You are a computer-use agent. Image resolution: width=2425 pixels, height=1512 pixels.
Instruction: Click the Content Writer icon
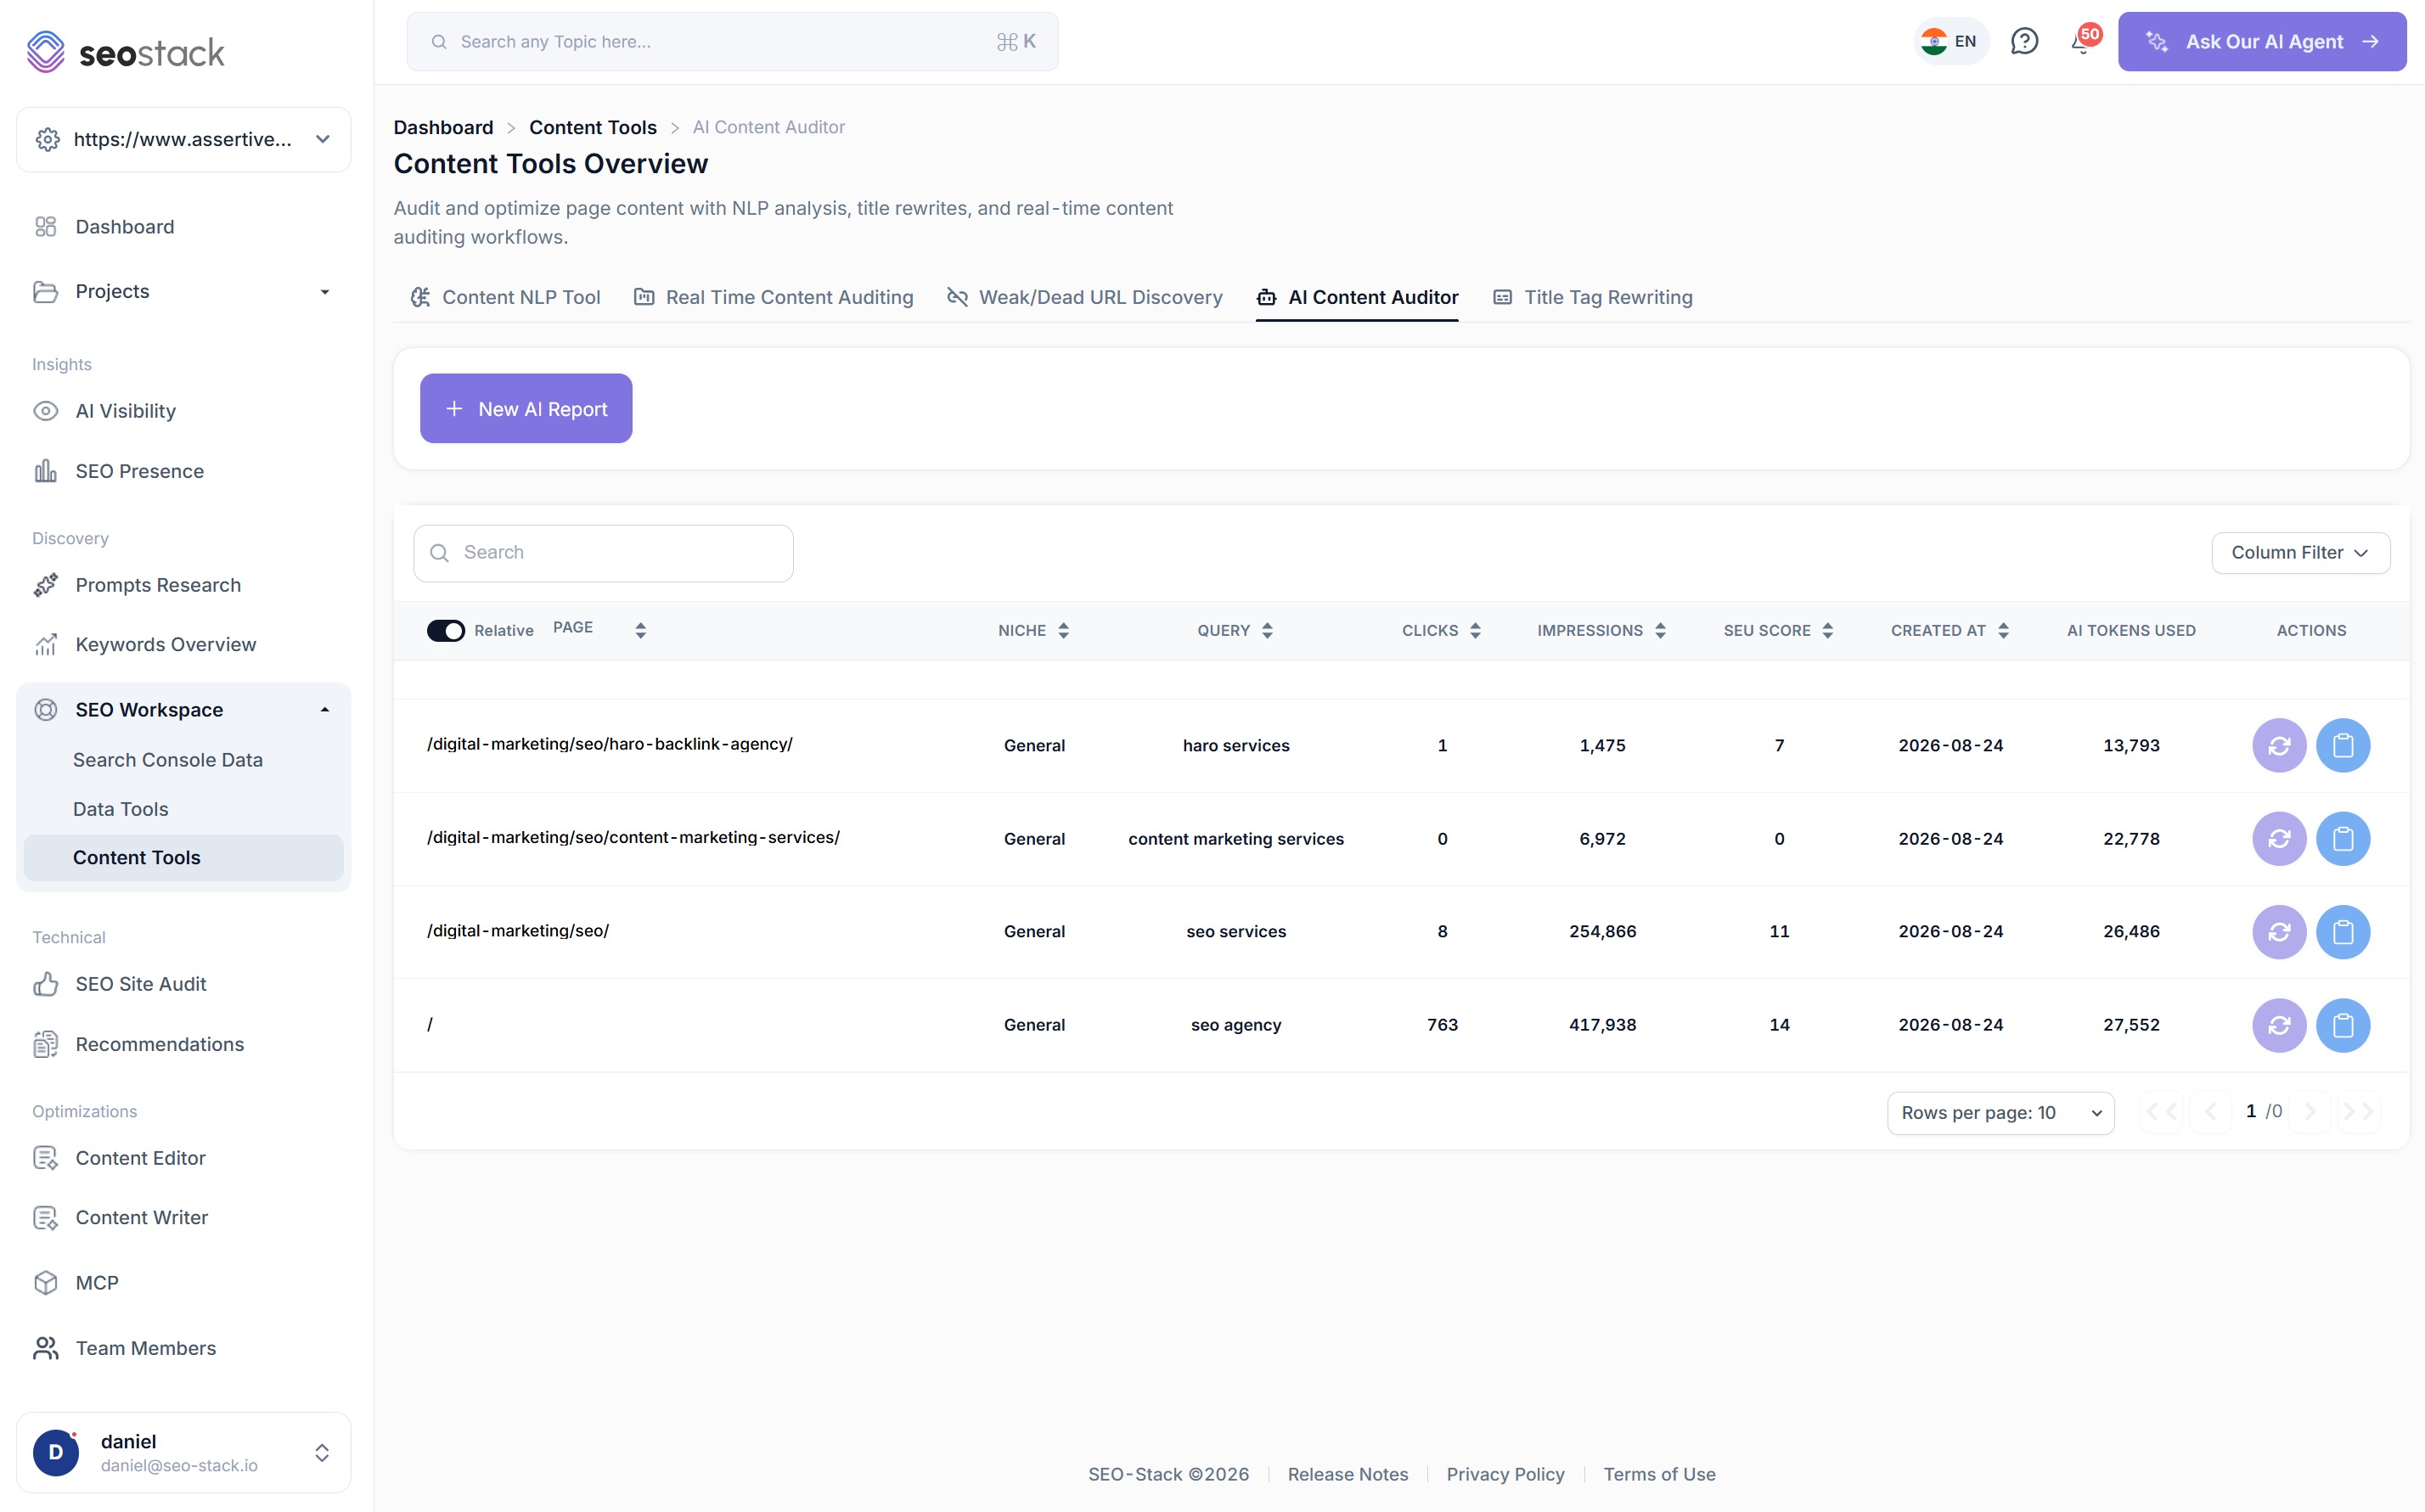pyautogui.click(x=46, y=1218)
